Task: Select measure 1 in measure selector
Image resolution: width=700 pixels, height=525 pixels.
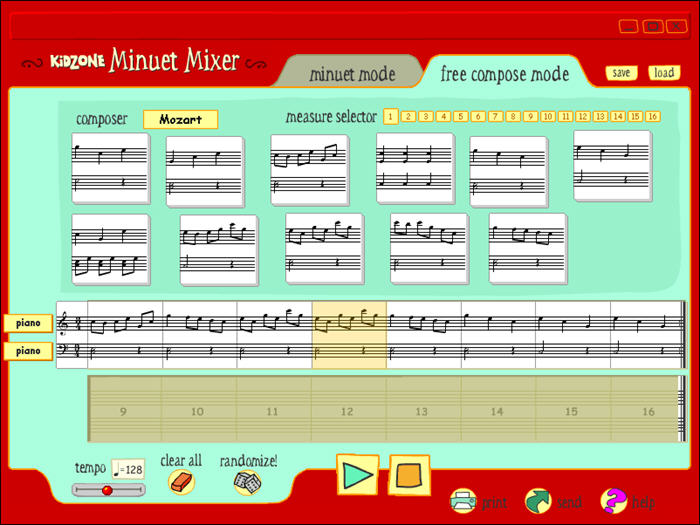Action: (x=391, y=116)
